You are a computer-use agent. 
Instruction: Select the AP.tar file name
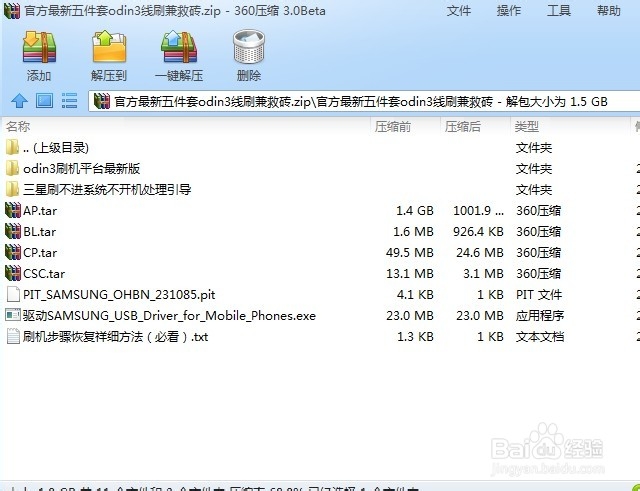point(40,211)
